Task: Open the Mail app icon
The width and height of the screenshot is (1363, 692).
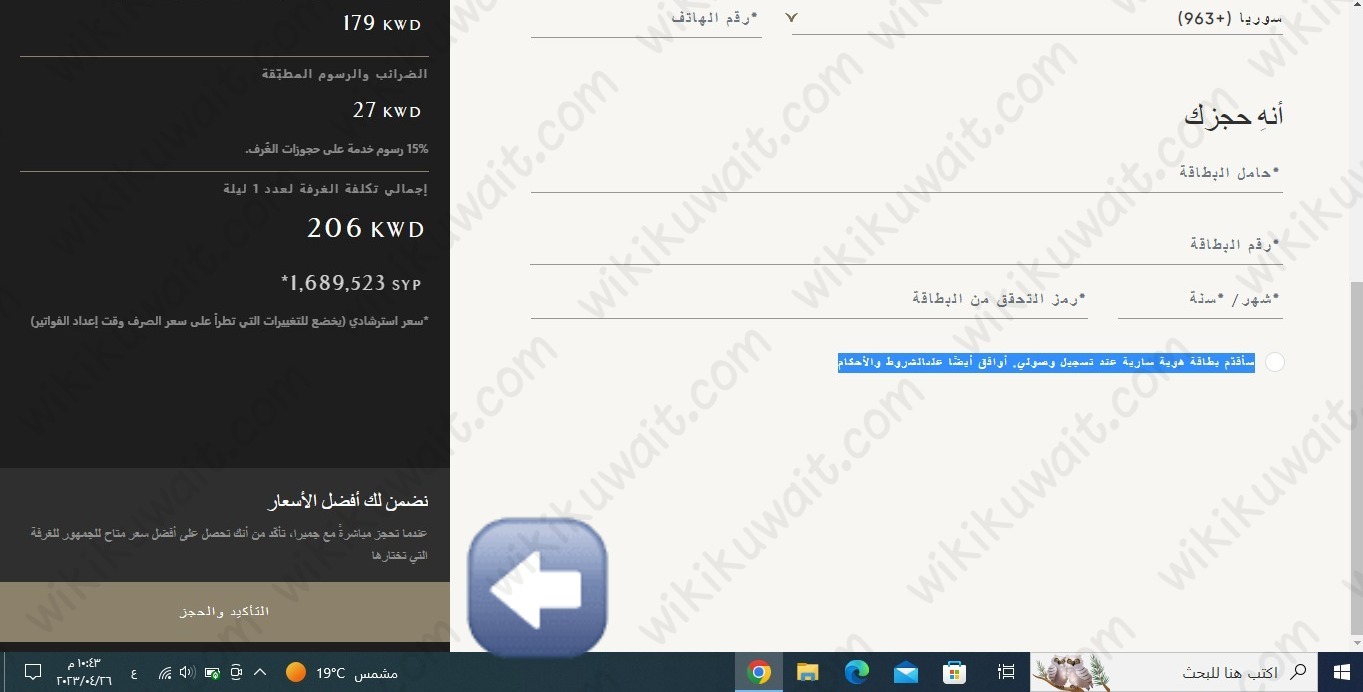Action: click(x=906, y=672)
